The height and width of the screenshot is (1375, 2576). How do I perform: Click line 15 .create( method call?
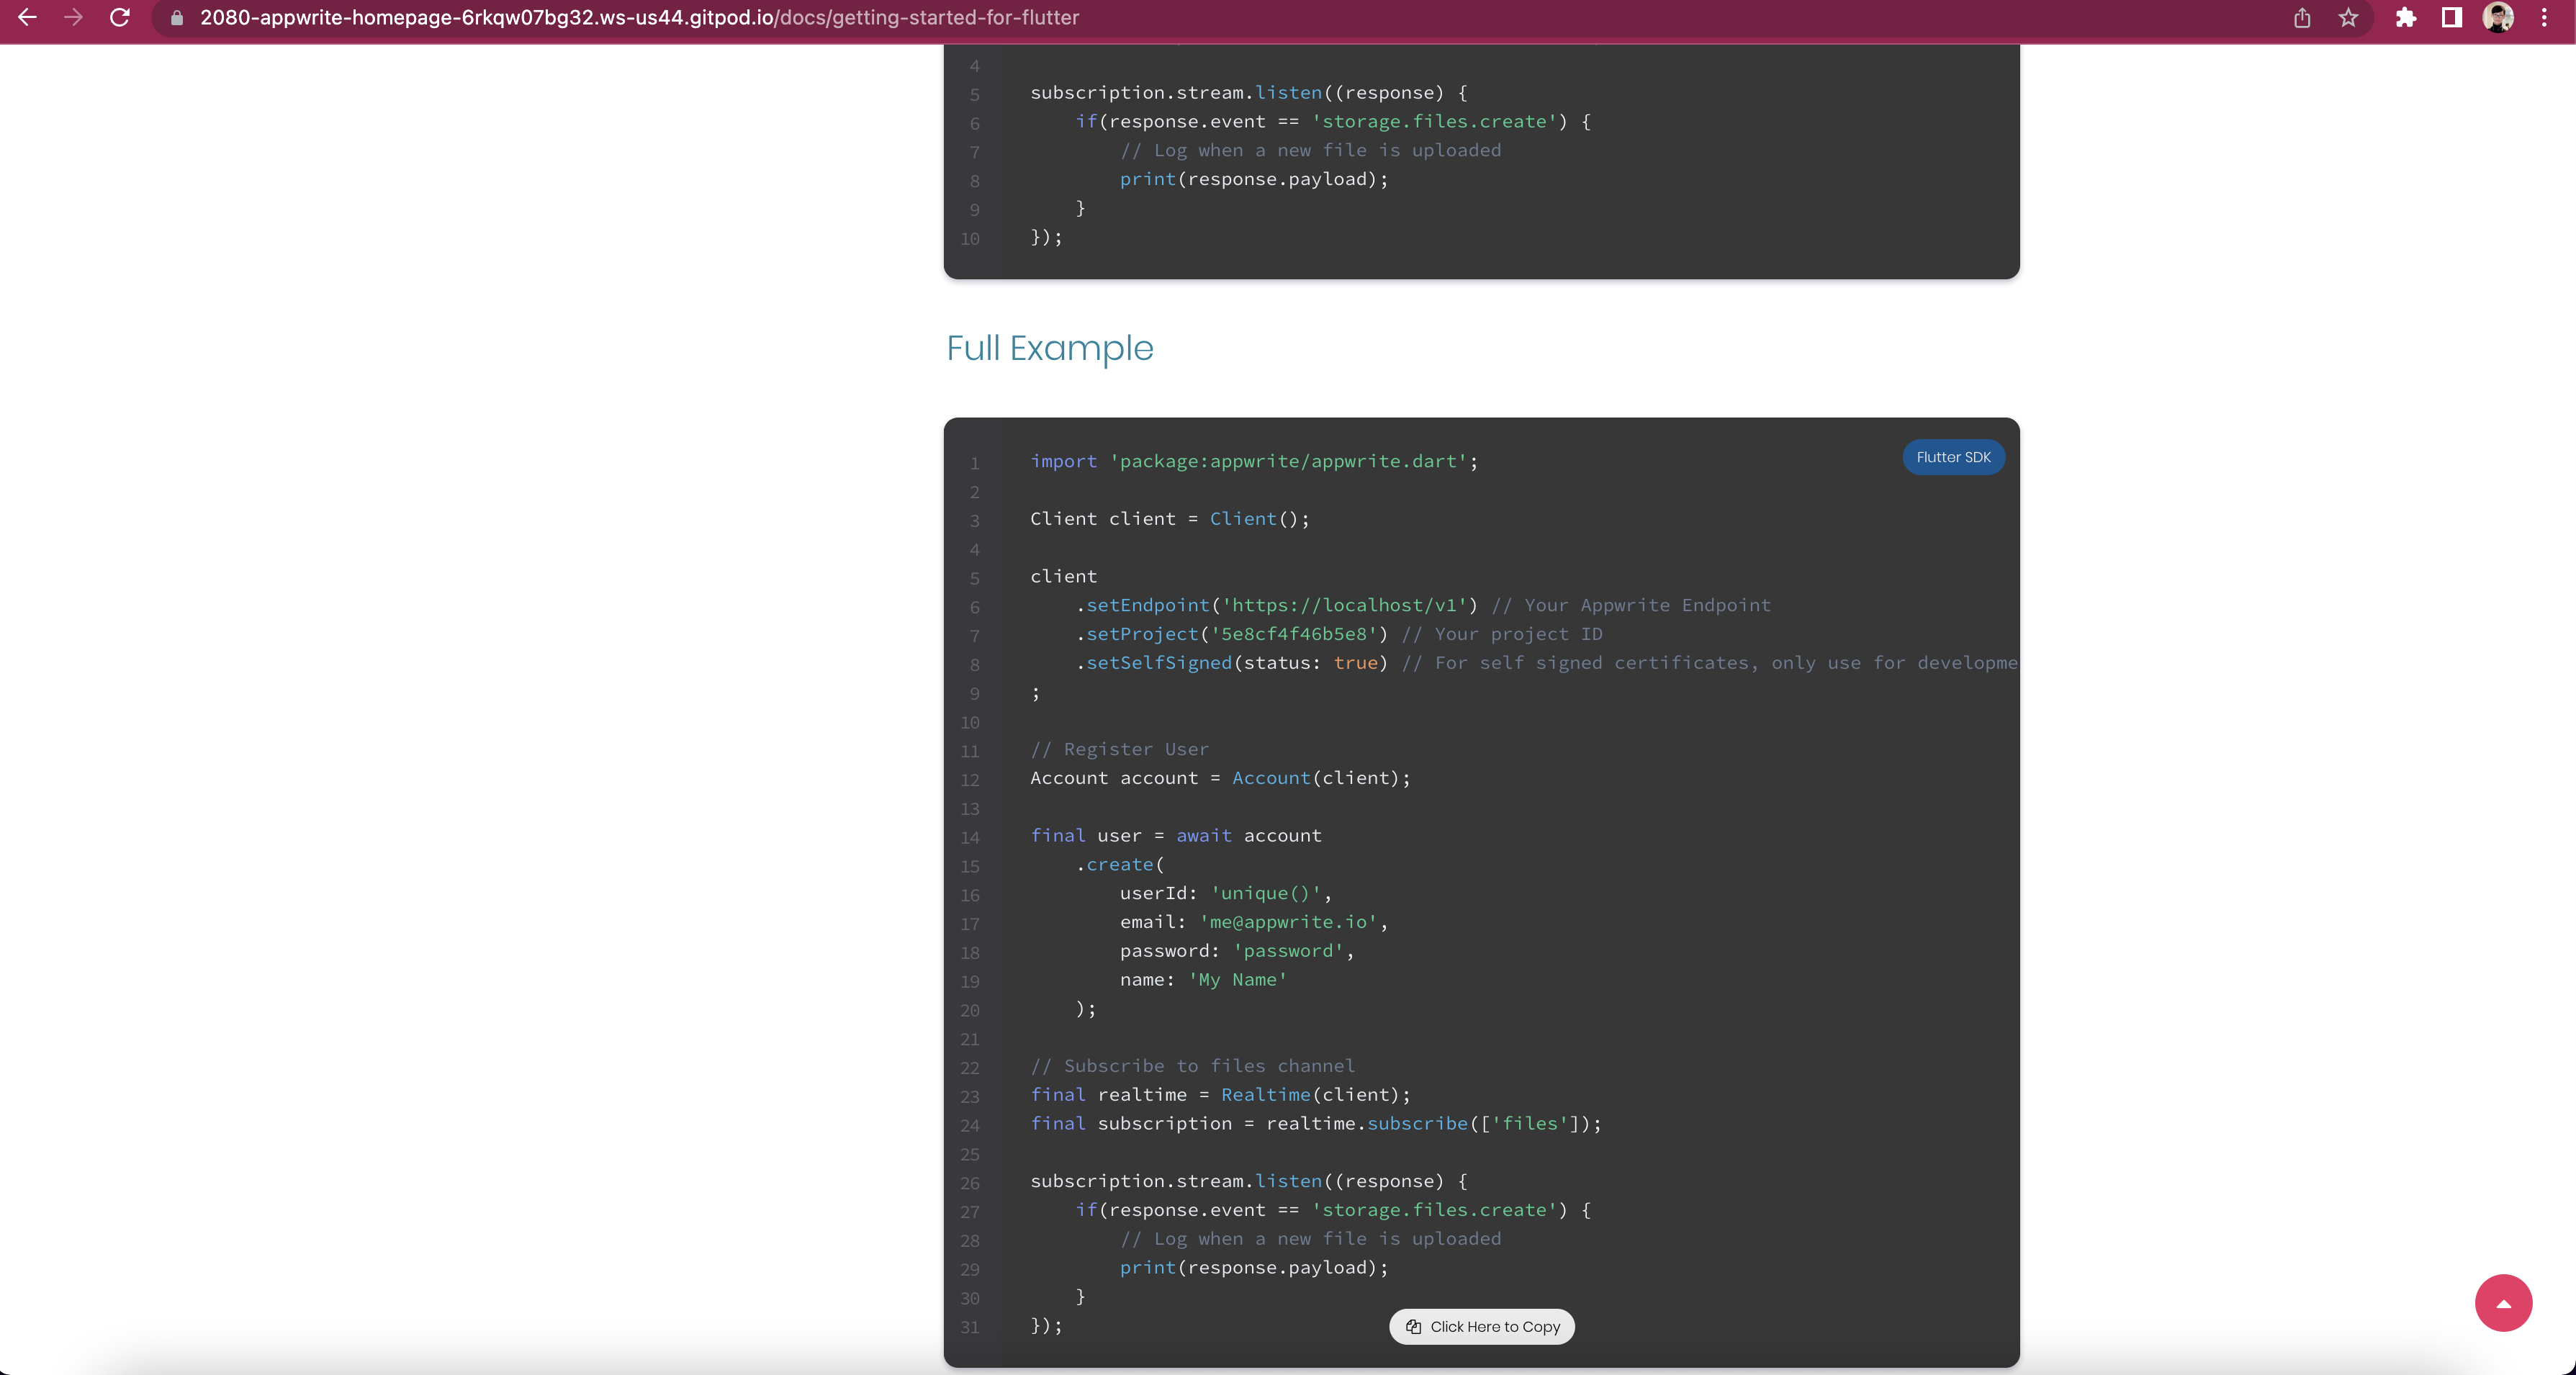1120,864
